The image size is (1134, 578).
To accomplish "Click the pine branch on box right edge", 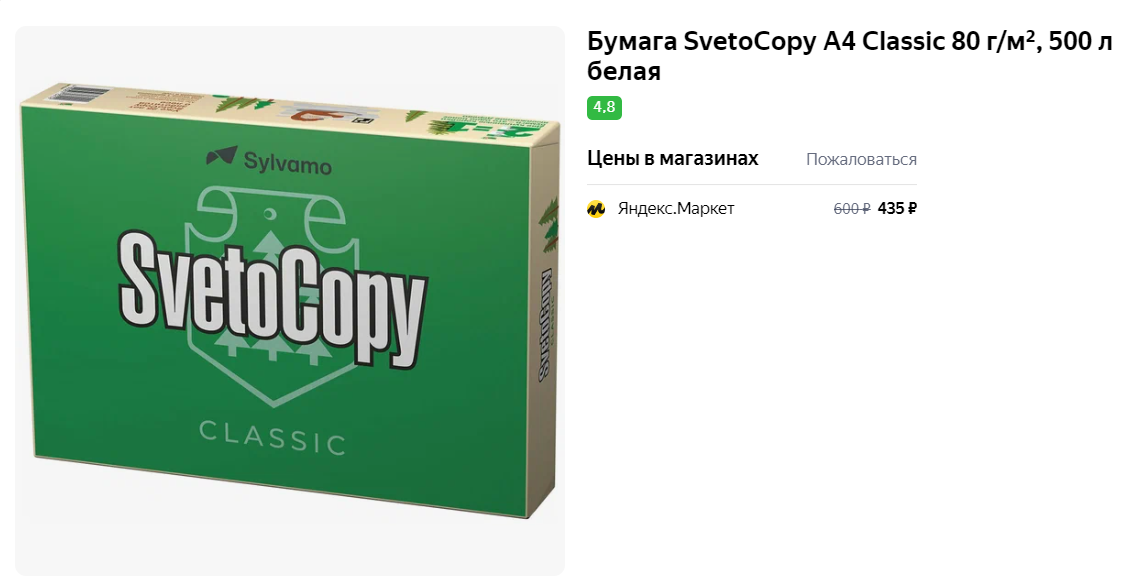I will pyautogui.click(x=547, y=217).
